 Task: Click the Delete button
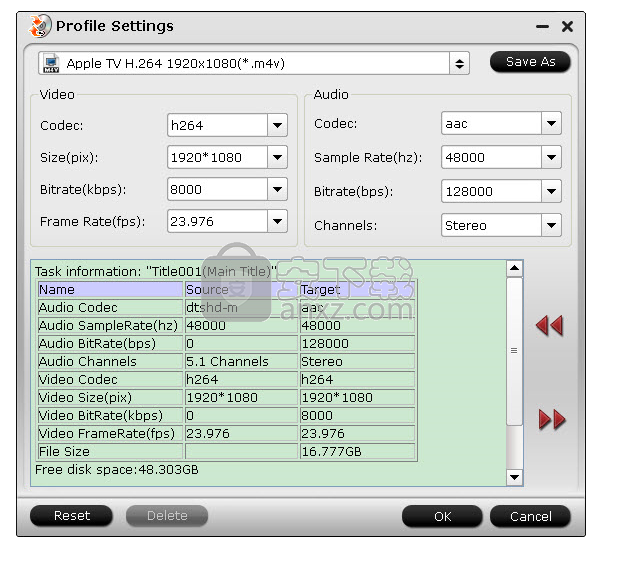click(167, 516)
